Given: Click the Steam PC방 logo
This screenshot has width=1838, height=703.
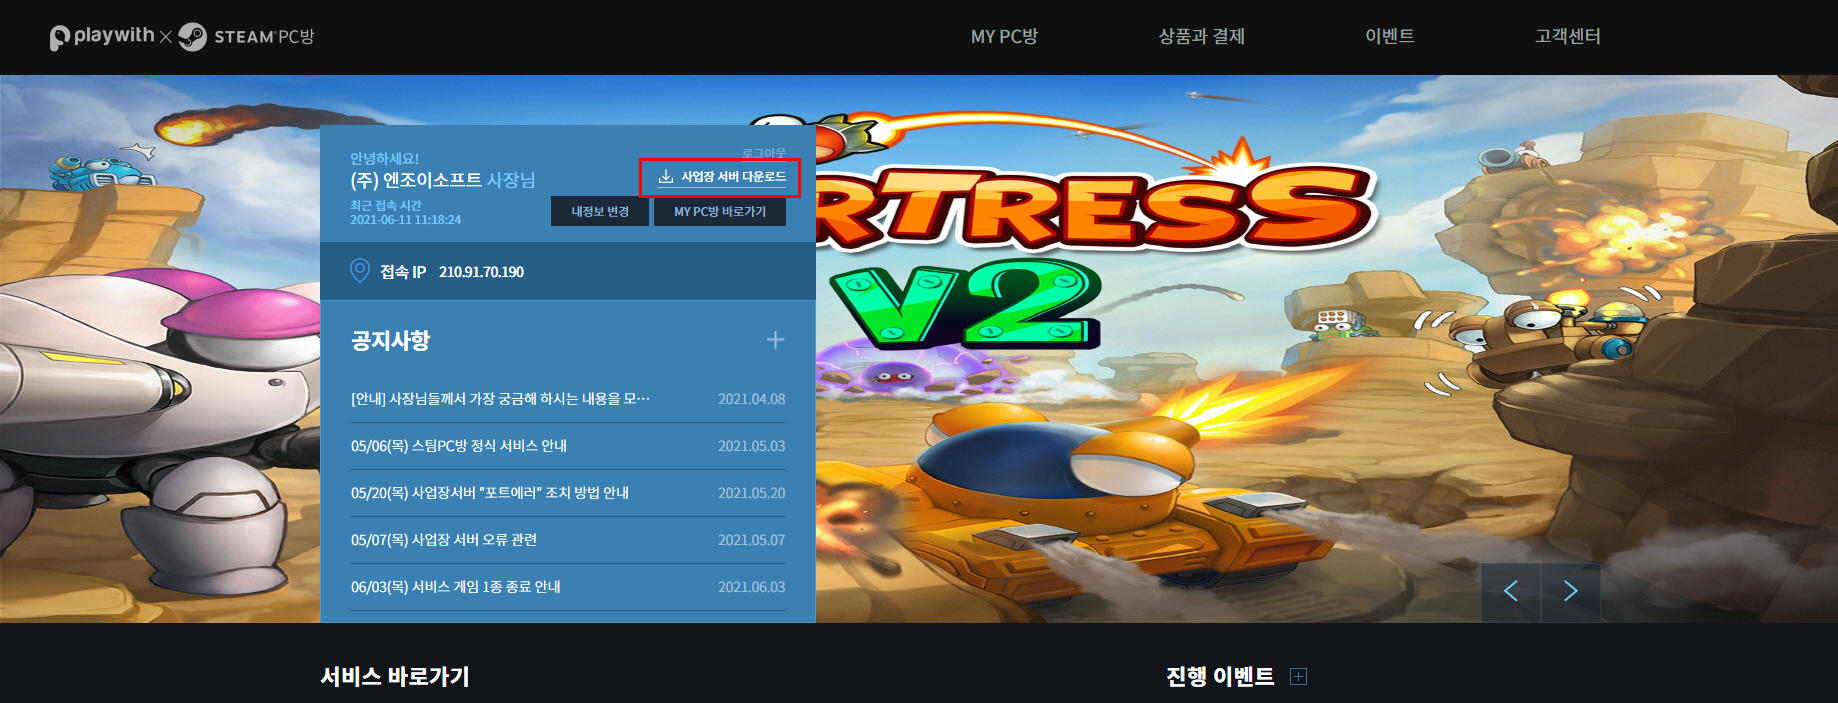Looking at the screenshot, I should (246, 37).
